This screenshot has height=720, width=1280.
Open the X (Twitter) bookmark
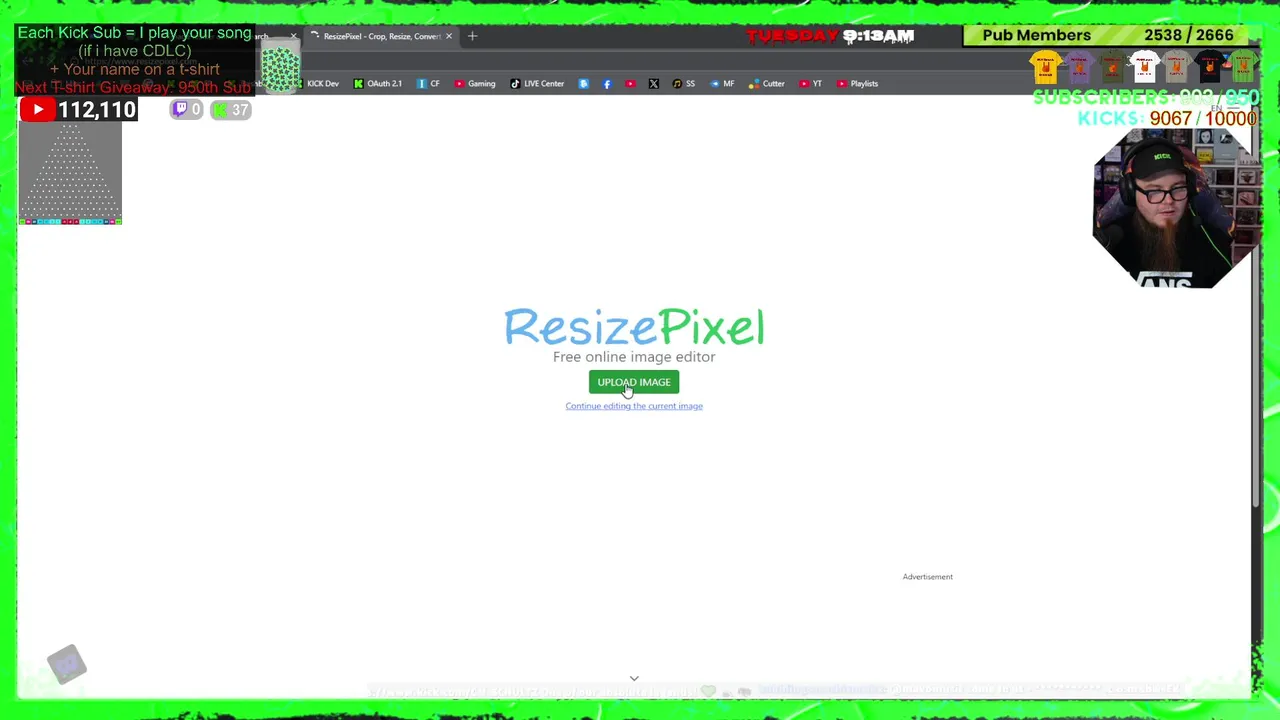point(654,84)
